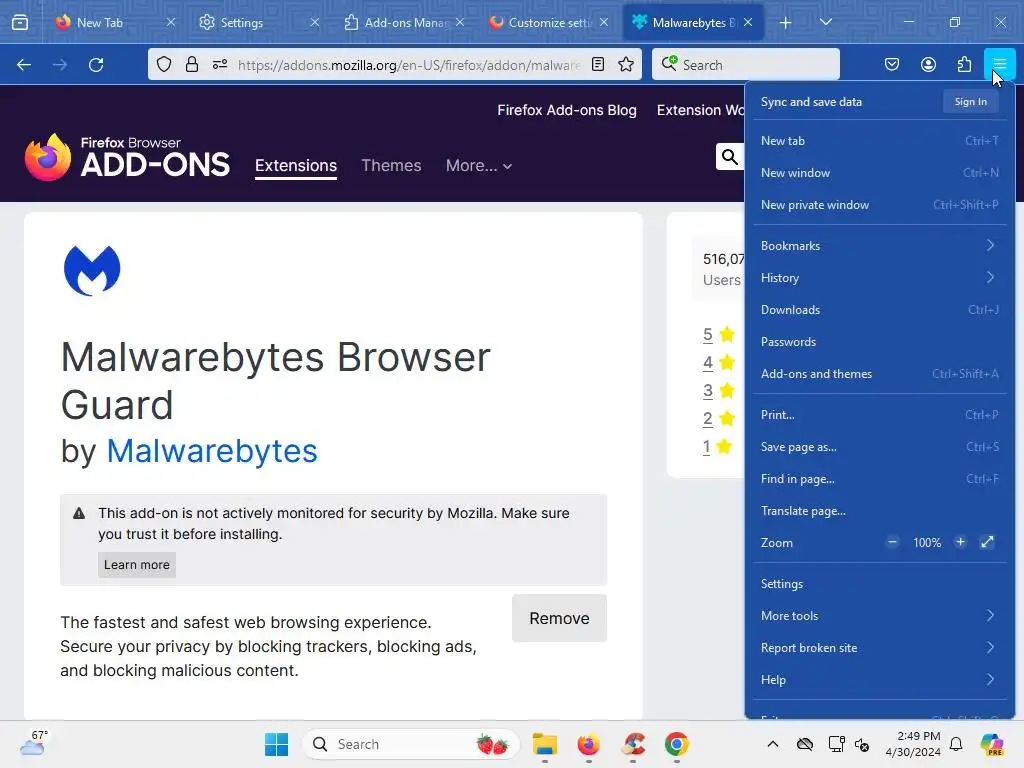The width and height of the screenshot is (1024, 768).
Task: Choose Print... from the menu
Action: tap(879, 415)
